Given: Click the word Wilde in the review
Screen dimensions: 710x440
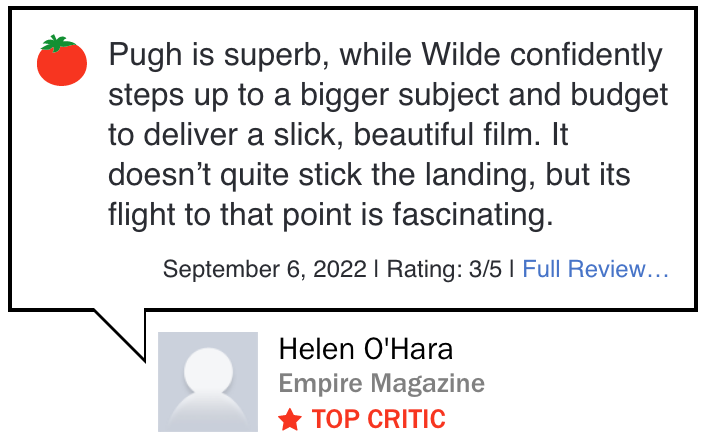Looking at the screenshot, I should 461,54.
